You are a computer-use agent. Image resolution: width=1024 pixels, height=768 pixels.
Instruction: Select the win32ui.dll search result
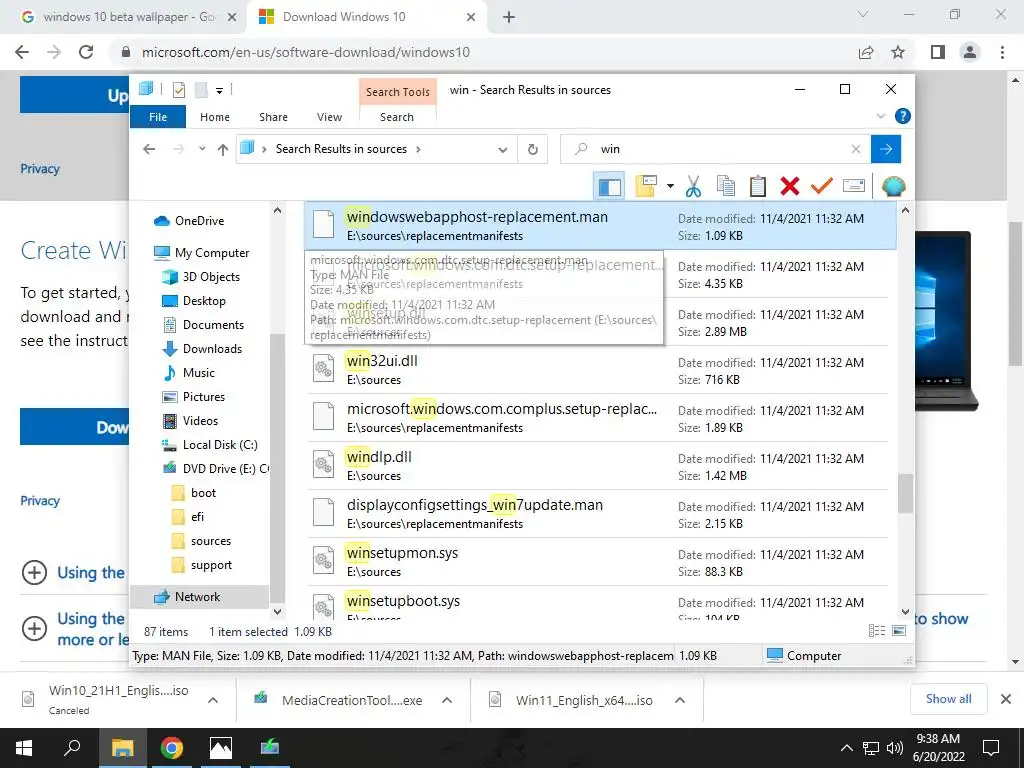598,370
